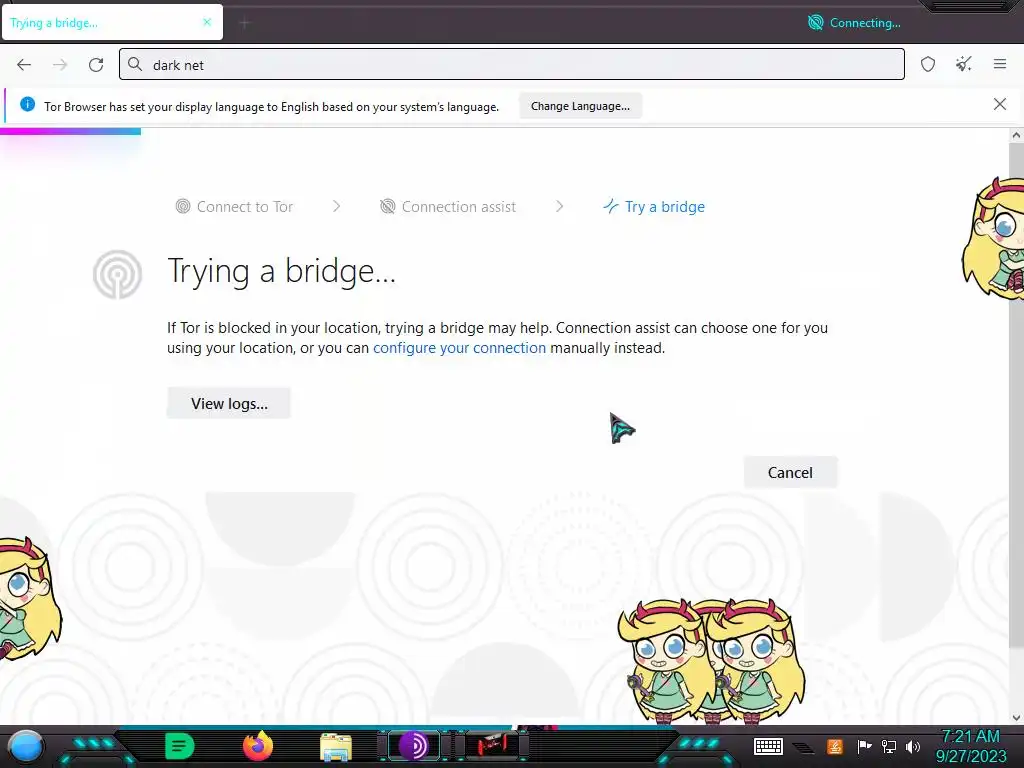Image resolution: width=1024 pixels, height=768 pixels.
Task: Click the dark tray icon next to the keyboard icon
Action: click(804, 746)
